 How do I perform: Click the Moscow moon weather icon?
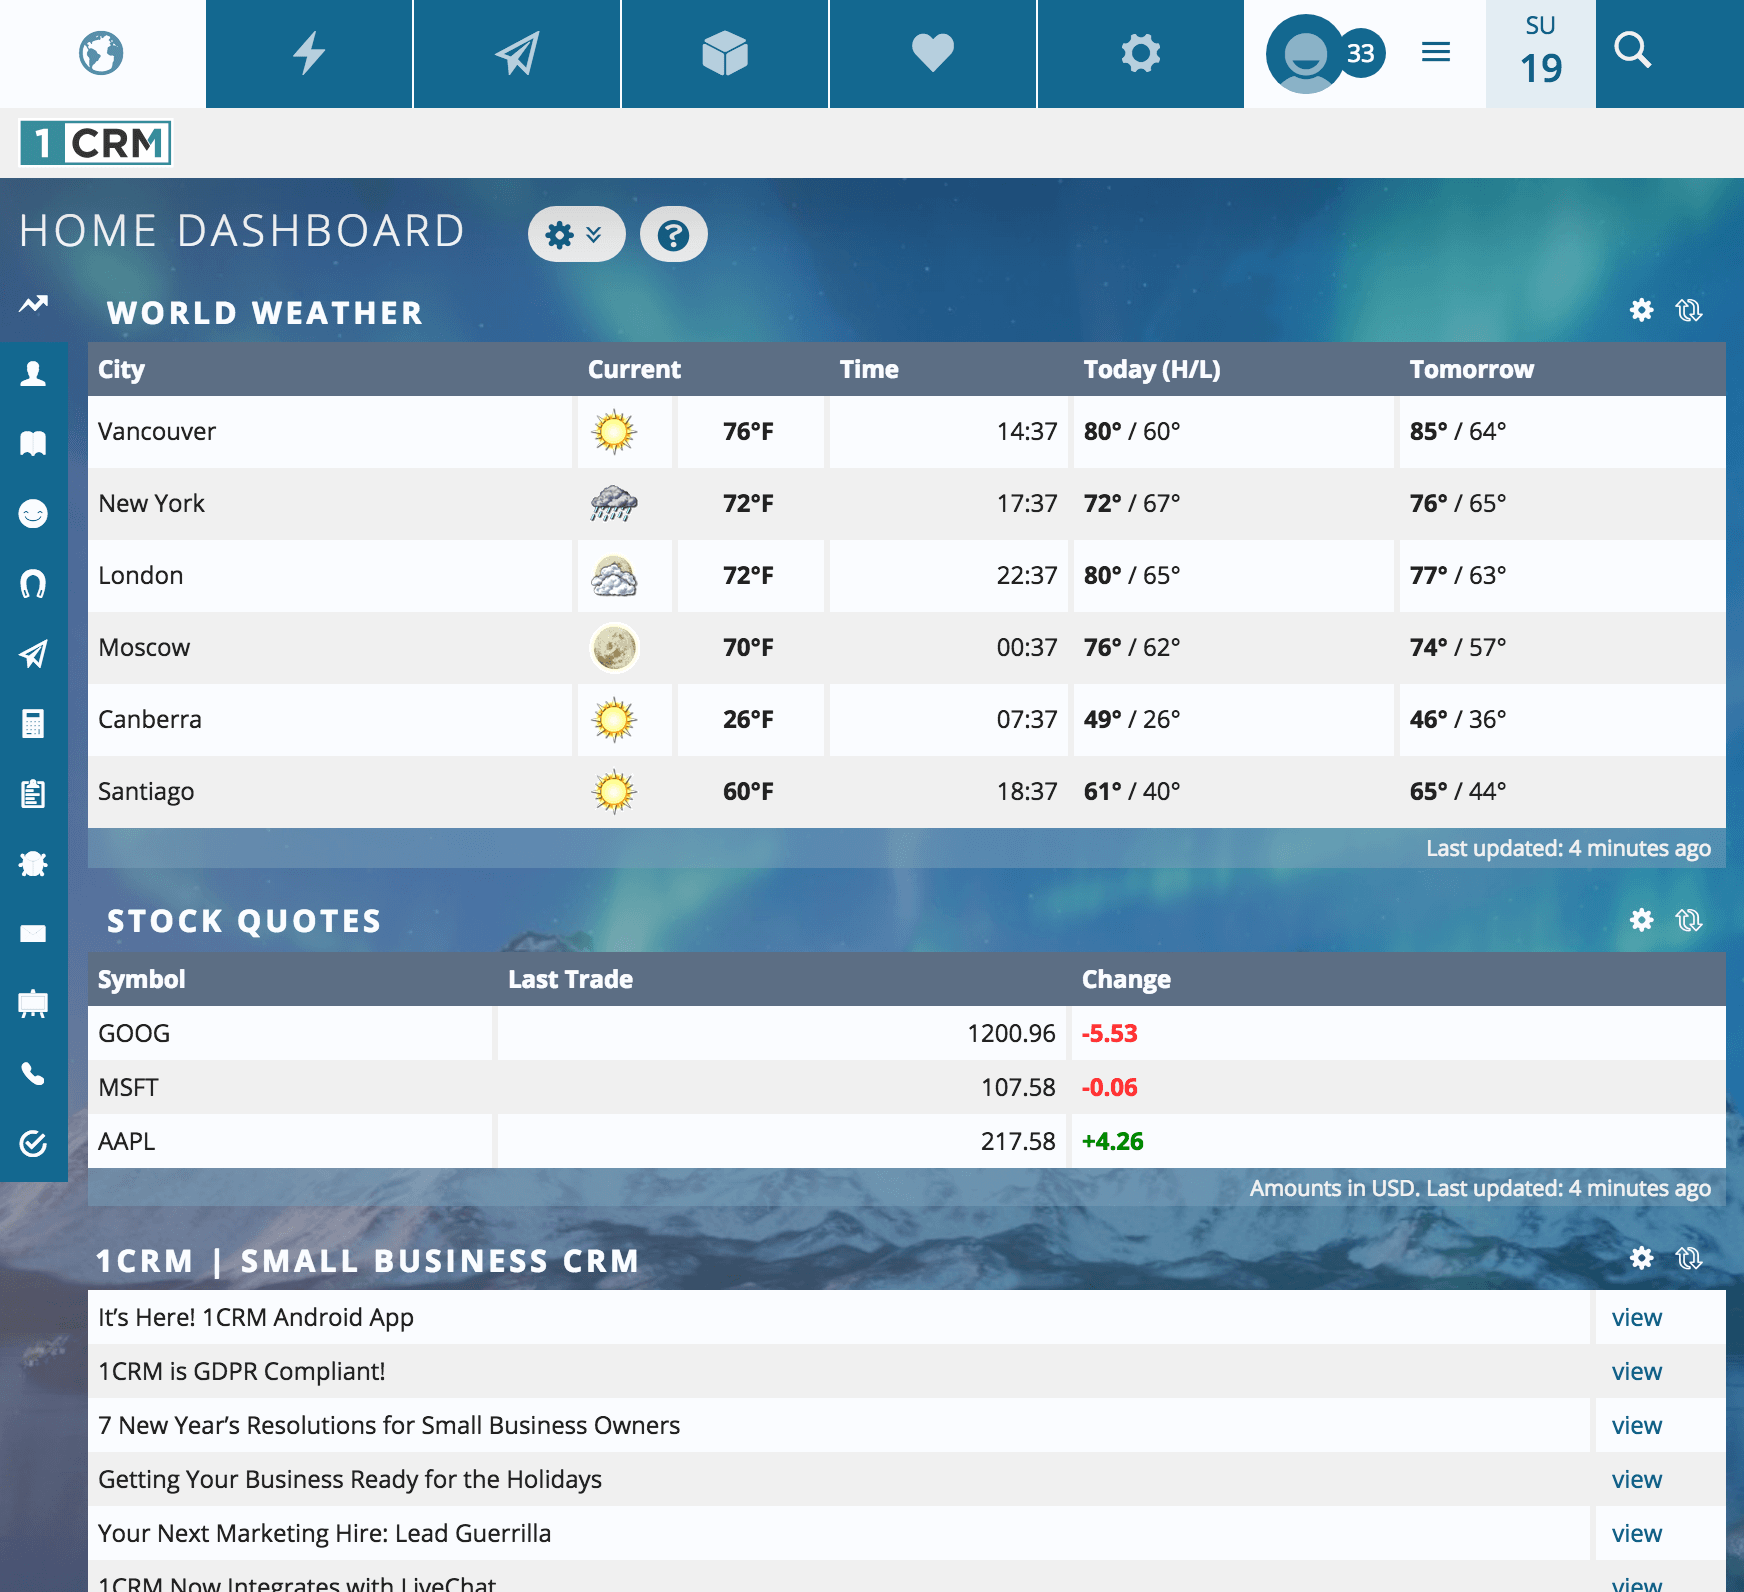pyautogui.click(x=614, y=648)
